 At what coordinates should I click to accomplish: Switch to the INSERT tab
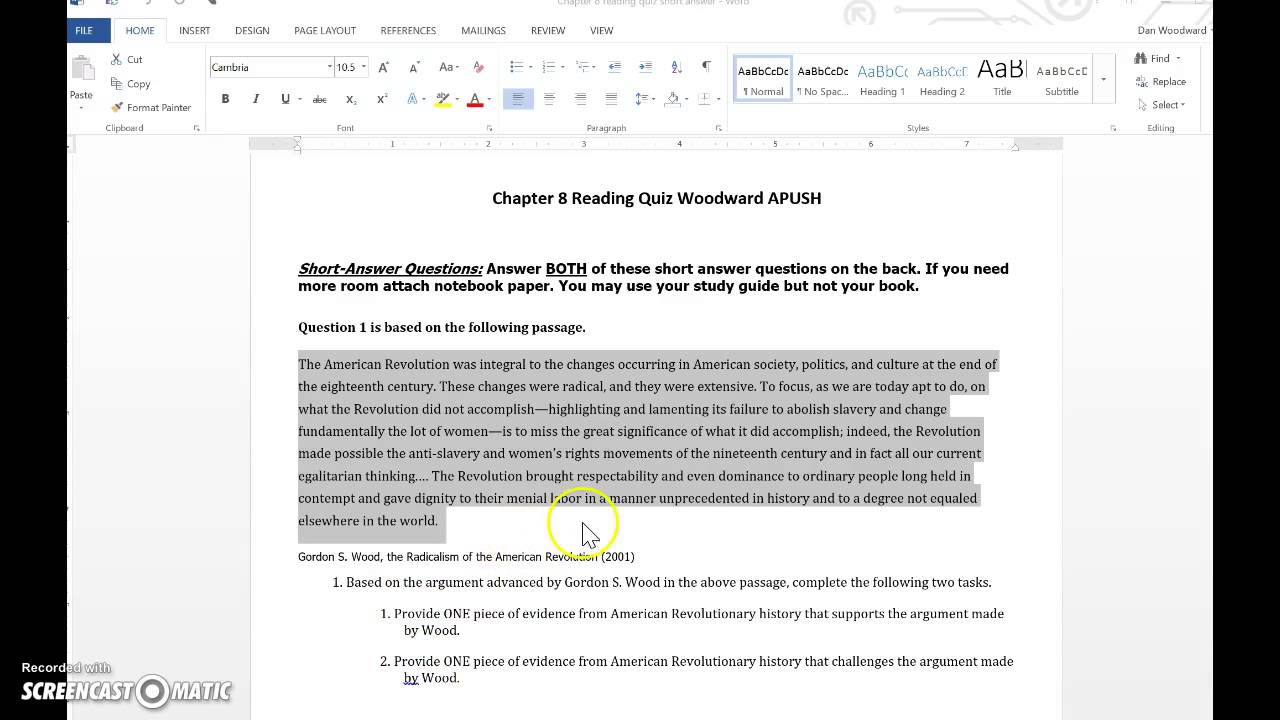194,30
